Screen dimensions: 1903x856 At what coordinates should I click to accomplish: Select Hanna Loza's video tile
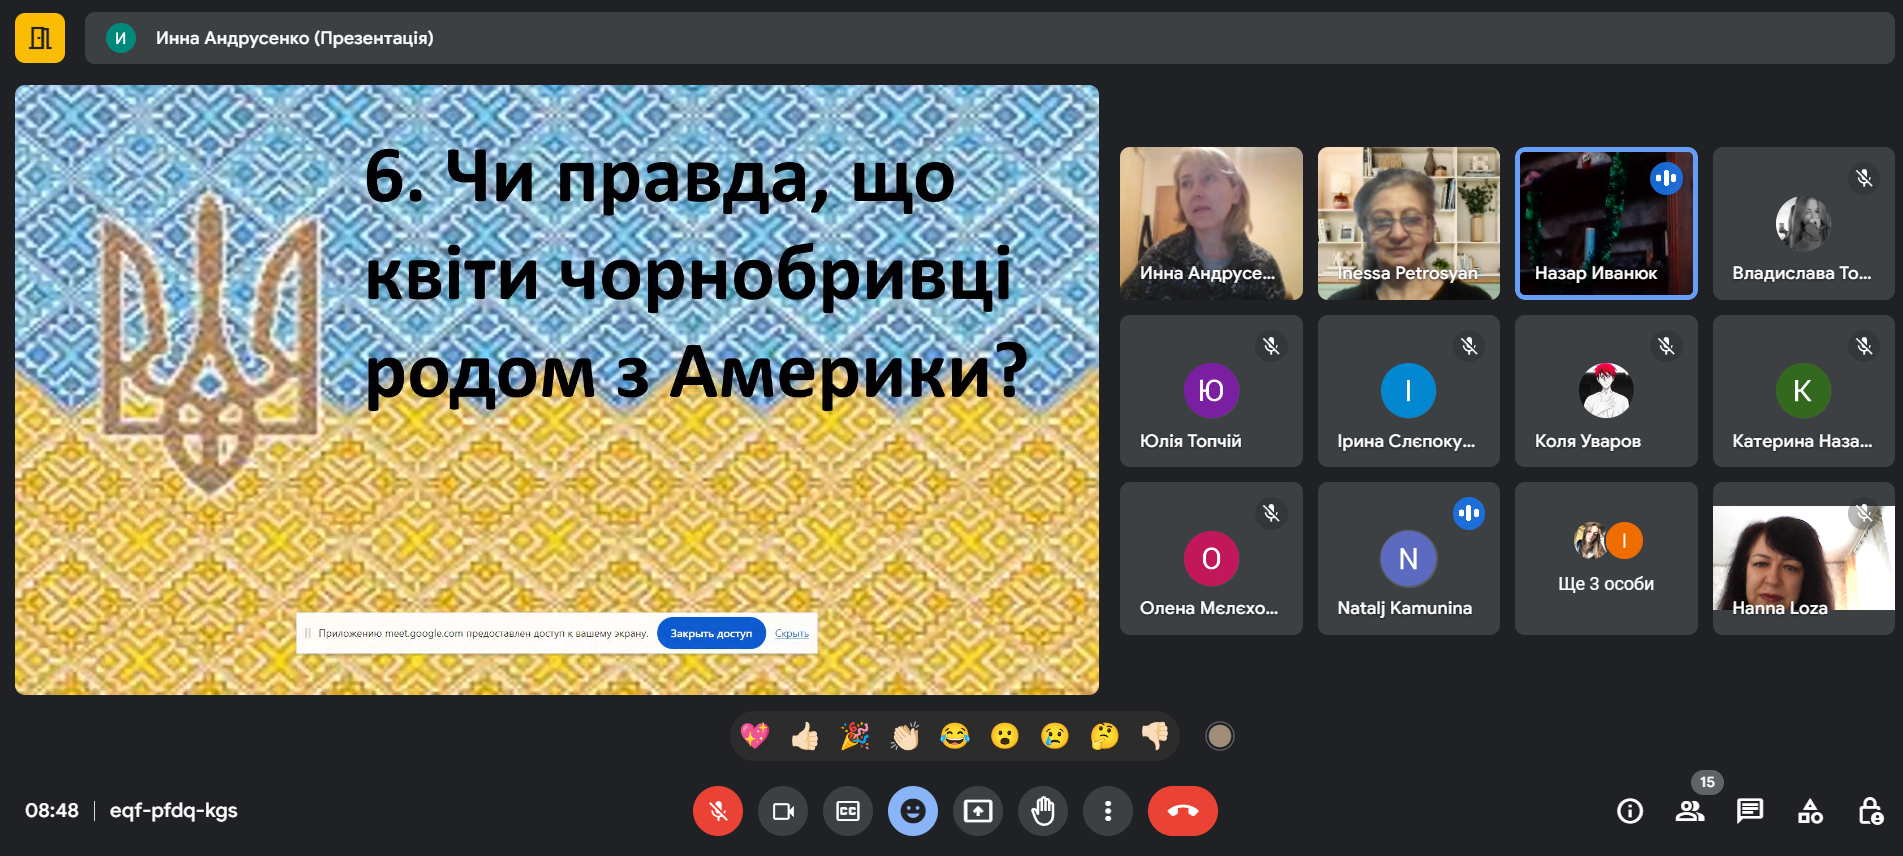[1803, 558]
